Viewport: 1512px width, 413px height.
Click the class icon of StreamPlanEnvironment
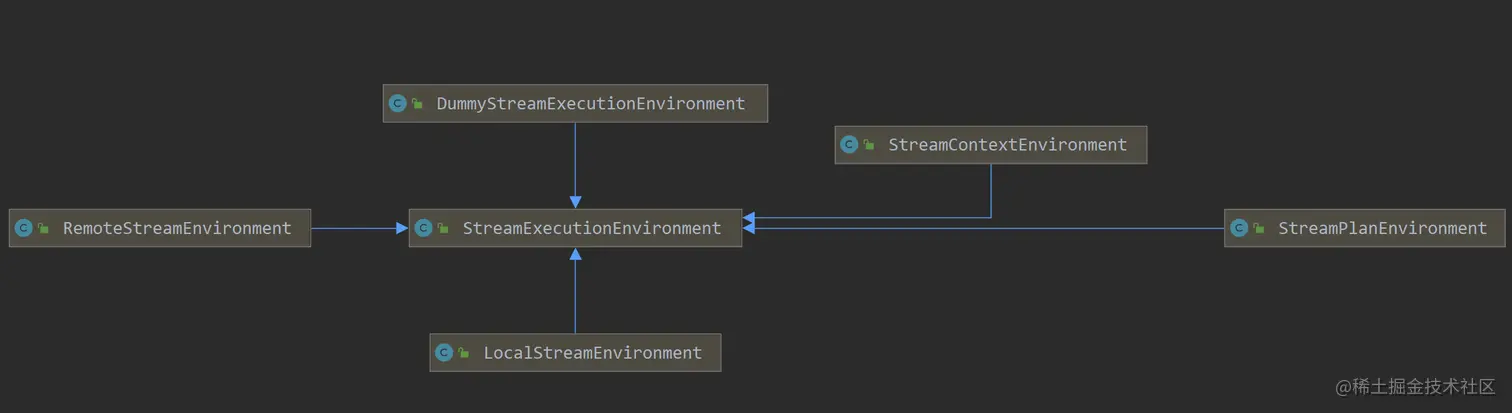(1239, 228)
